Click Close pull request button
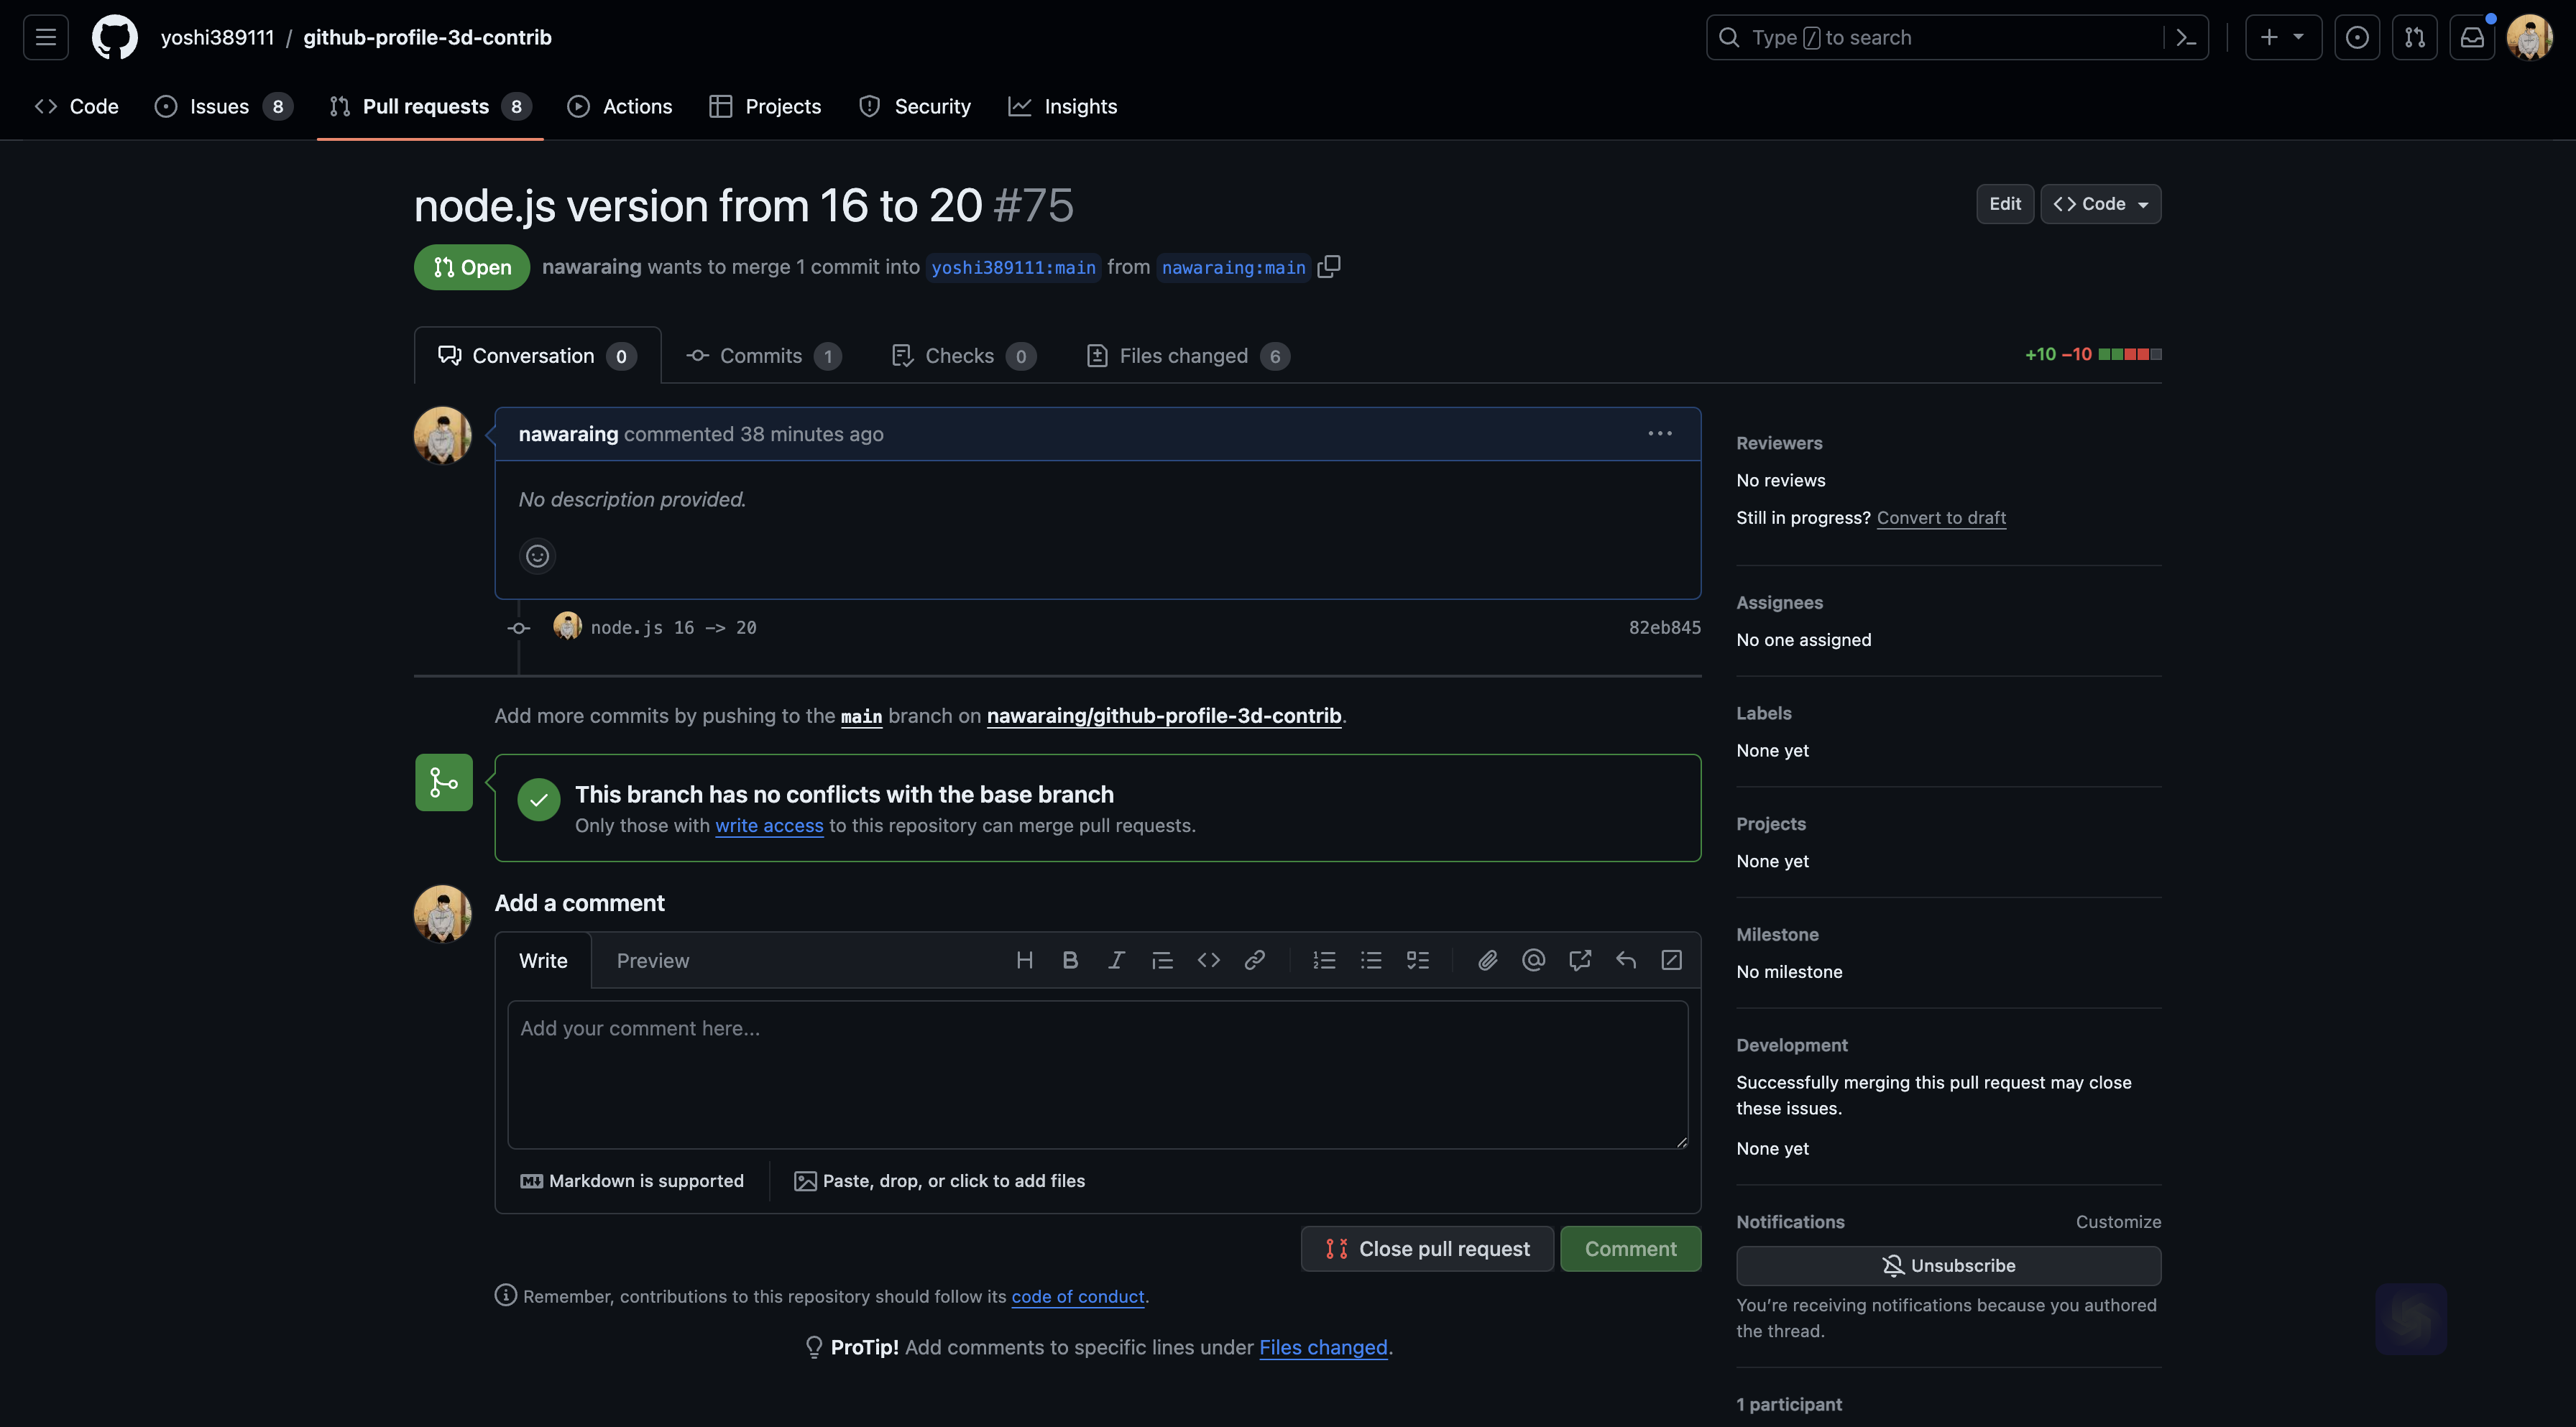The width and height of the screenshot is (2576, 1427). pos(1427,1248)
